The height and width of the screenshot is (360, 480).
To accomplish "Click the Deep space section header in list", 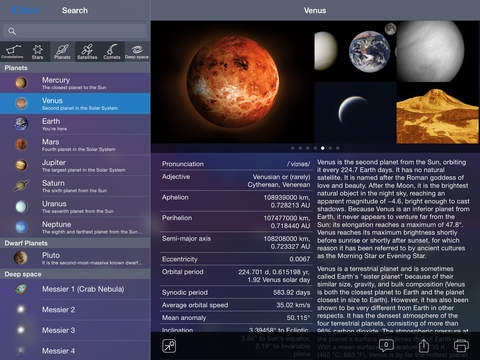I will click(75, 274).
